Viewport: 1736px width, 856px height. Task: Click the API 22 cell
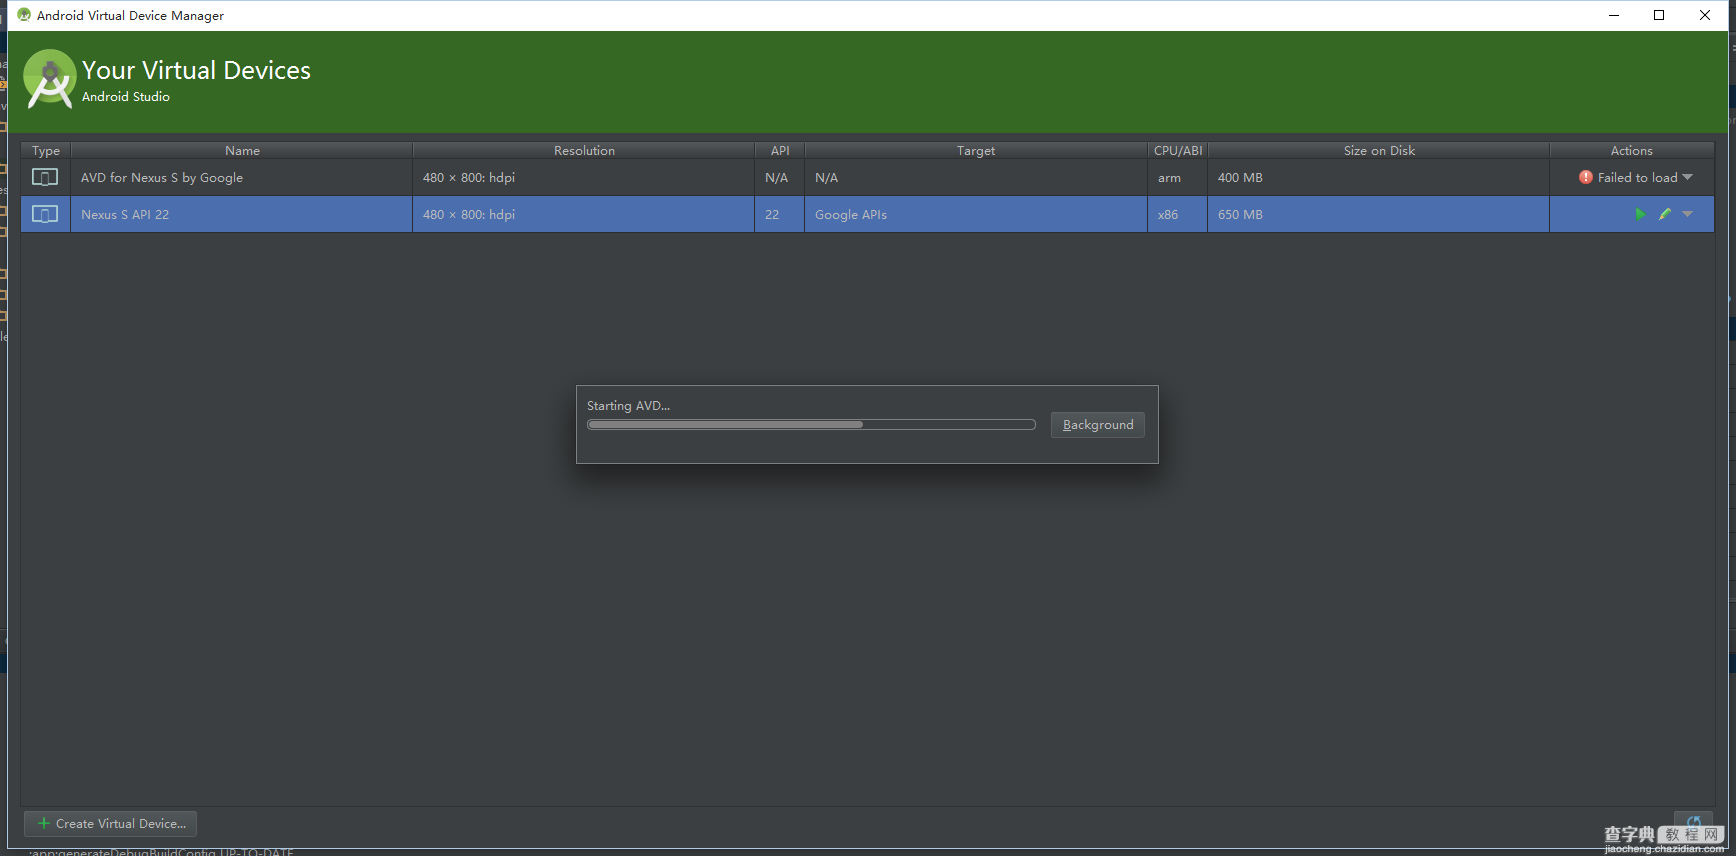click(780, 214)
